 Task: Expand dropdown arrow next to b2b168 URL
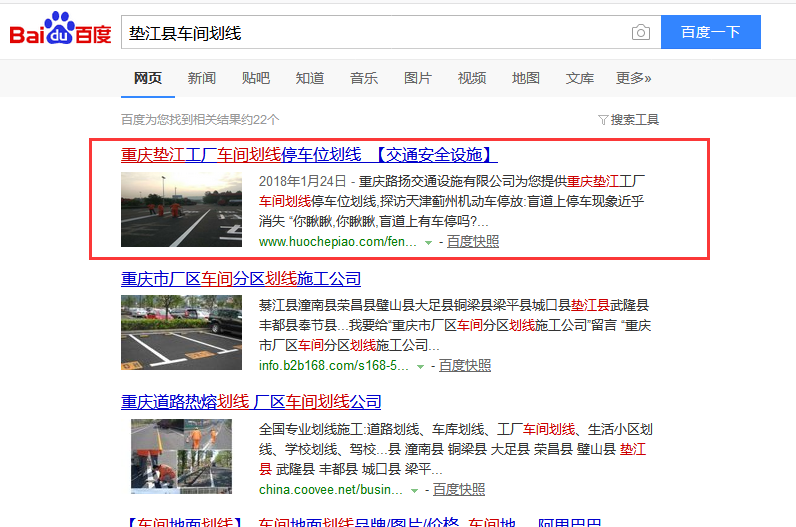pyautogui.click(x=420, y=367)
